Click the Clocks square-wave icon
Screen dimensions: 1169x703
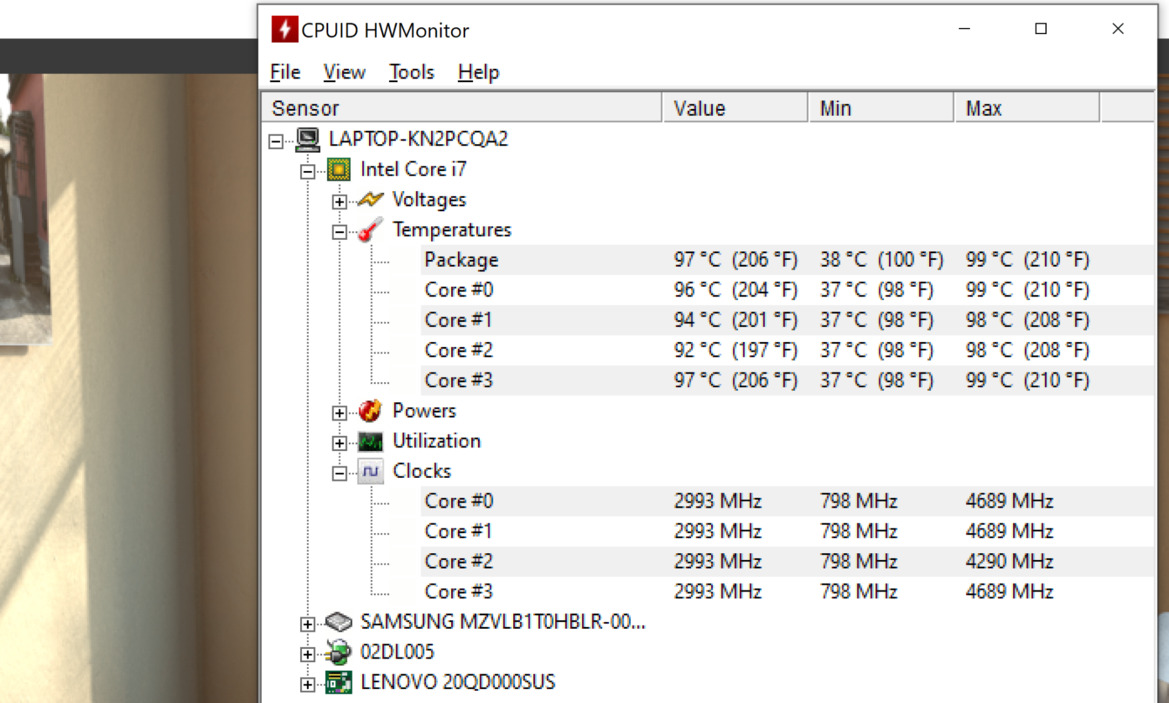click(370, 471)
